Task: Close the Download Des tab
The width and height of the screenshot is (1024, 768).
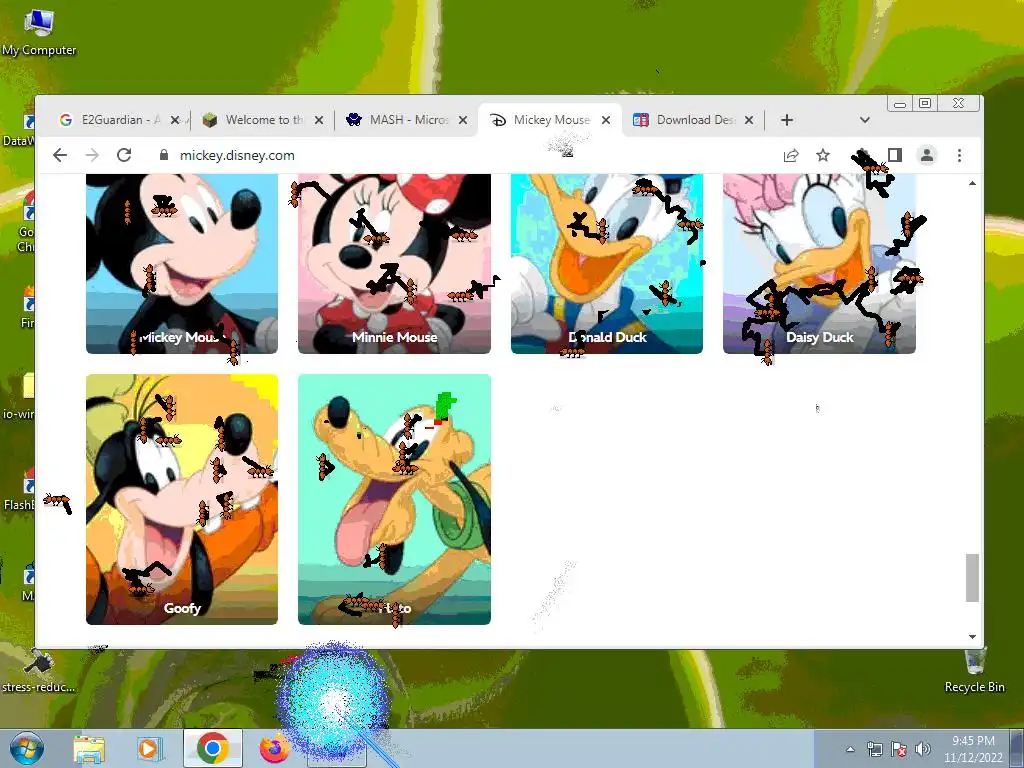Action: click(749, 120)
